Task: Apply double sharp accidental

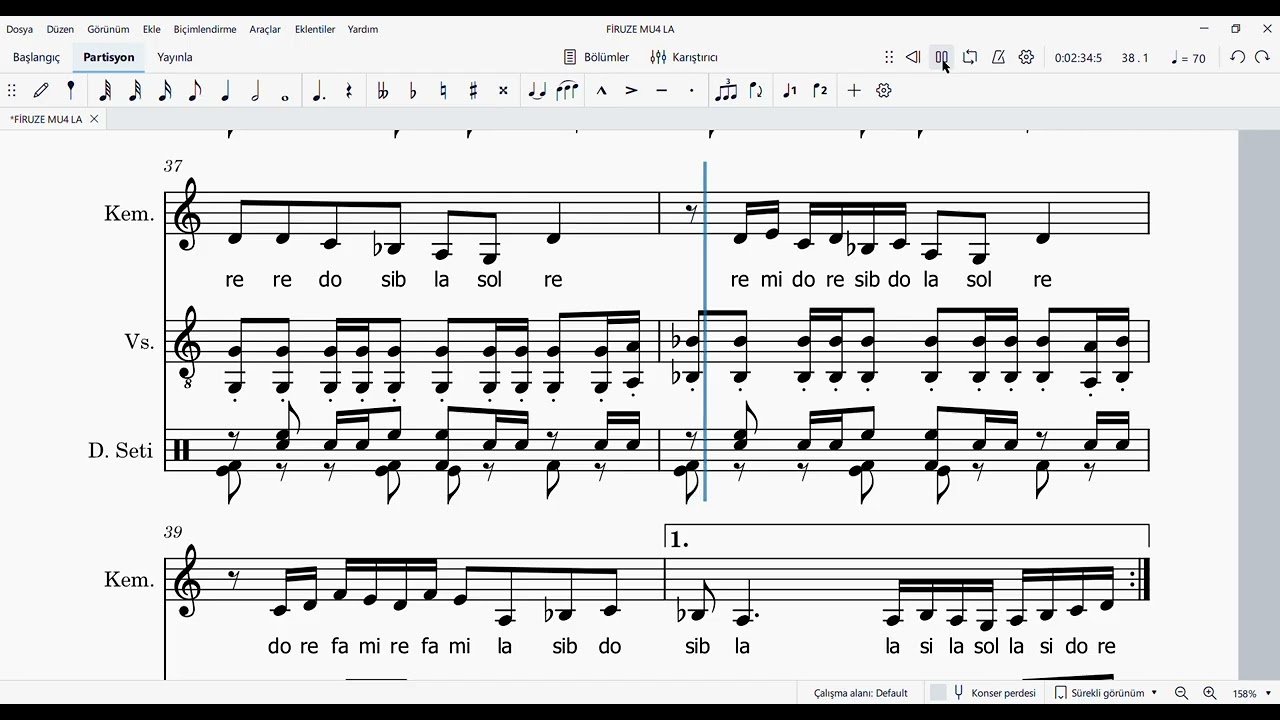Action: 503,90
